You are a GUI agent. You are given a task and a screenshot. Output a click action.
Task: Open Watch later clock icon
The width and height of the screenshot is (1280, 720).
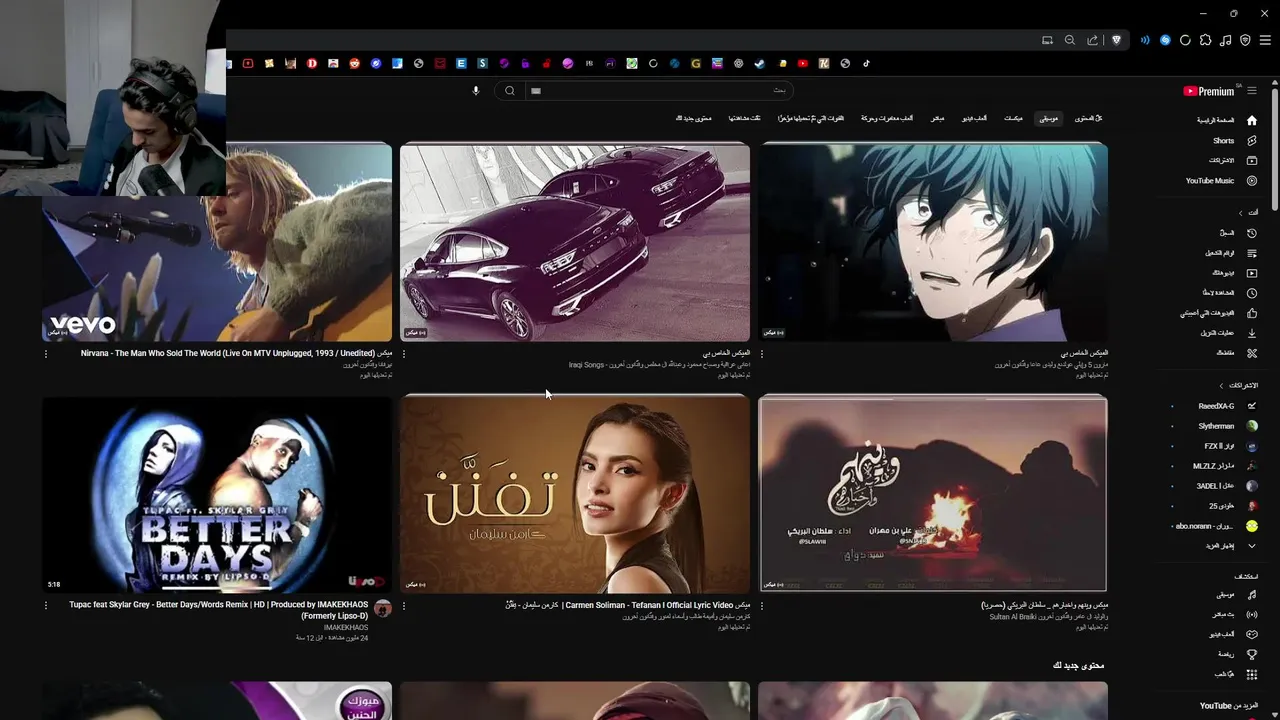click(1251, 293)
